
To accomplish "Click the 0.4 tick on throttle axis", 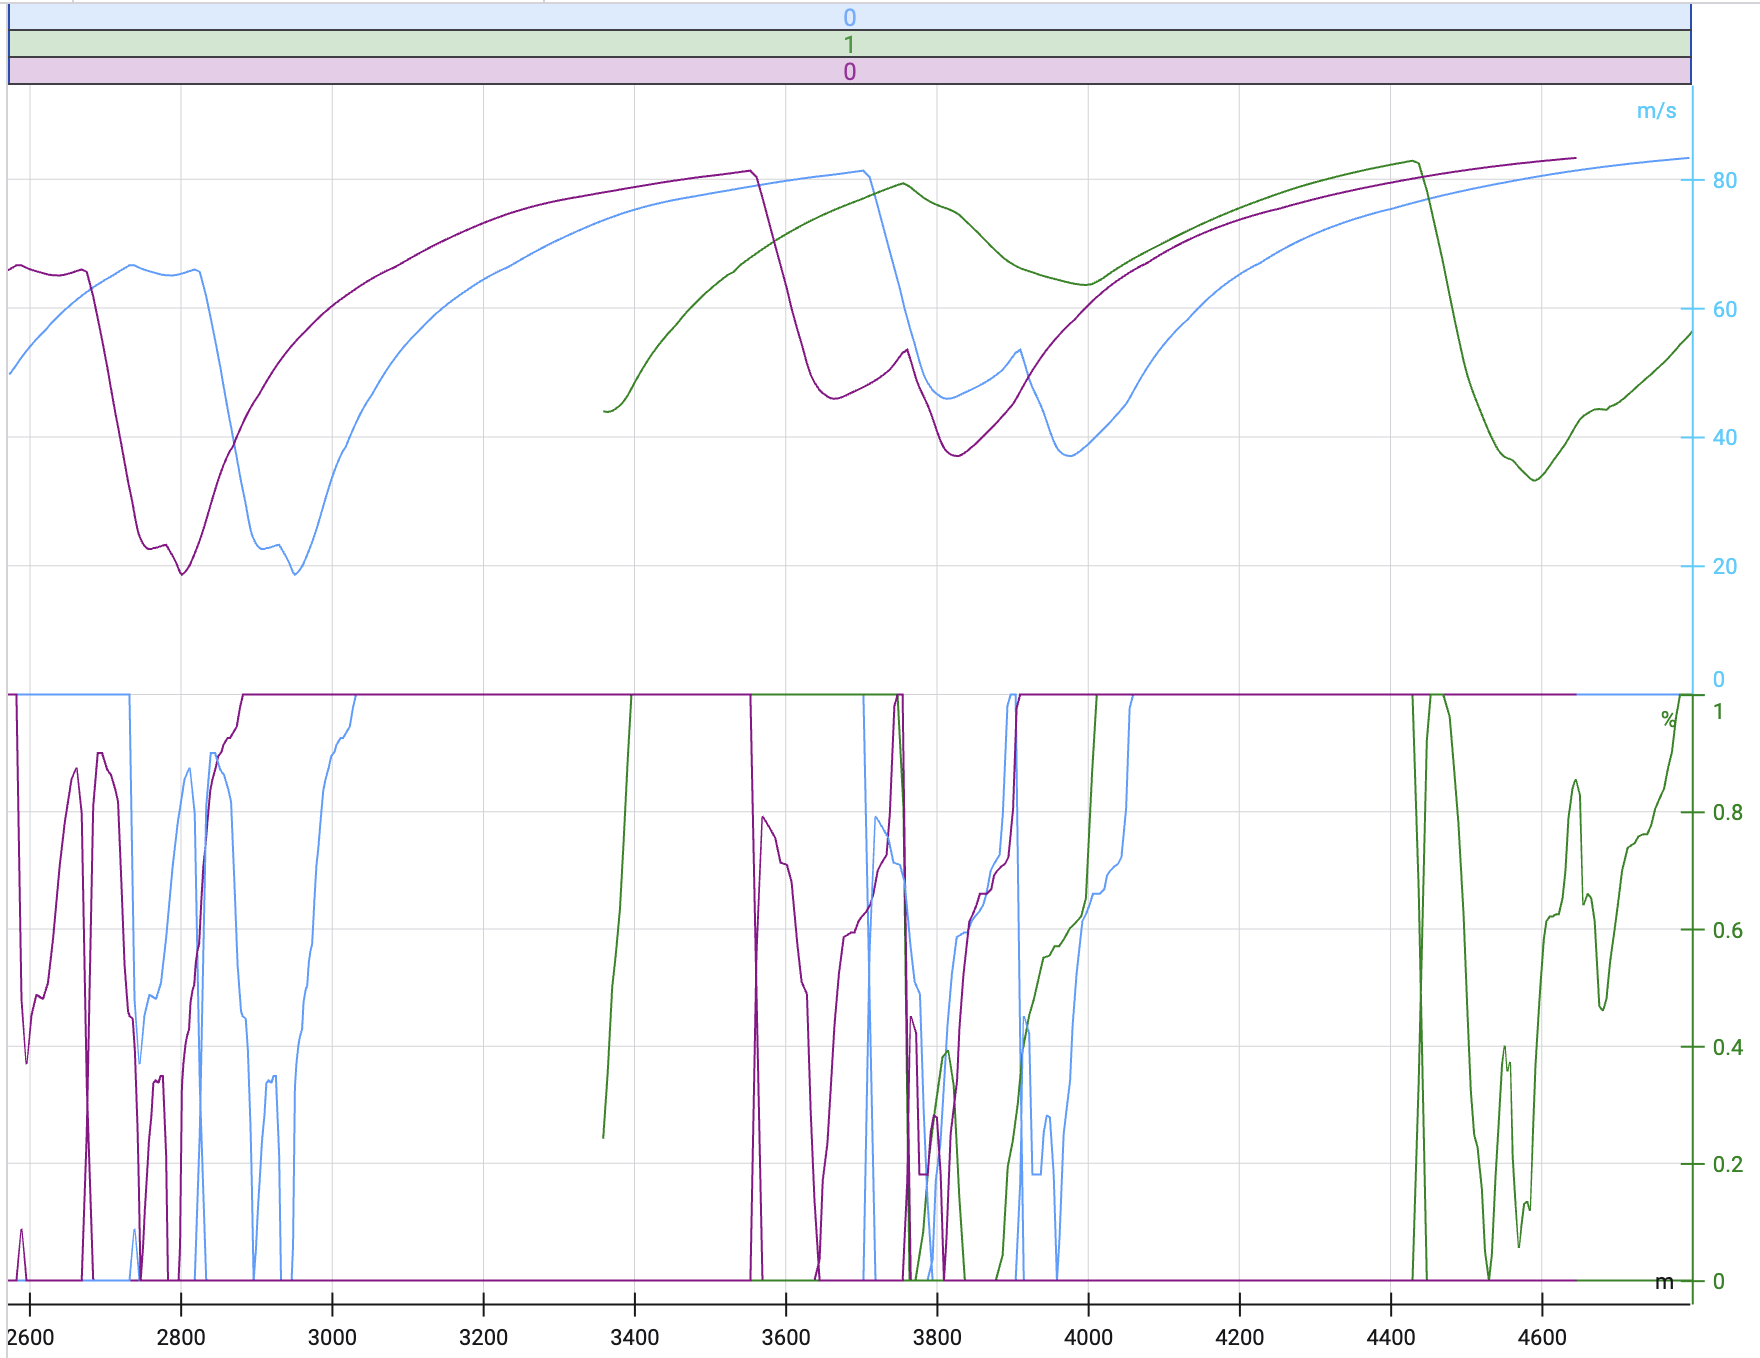I will [1727, 1047].
